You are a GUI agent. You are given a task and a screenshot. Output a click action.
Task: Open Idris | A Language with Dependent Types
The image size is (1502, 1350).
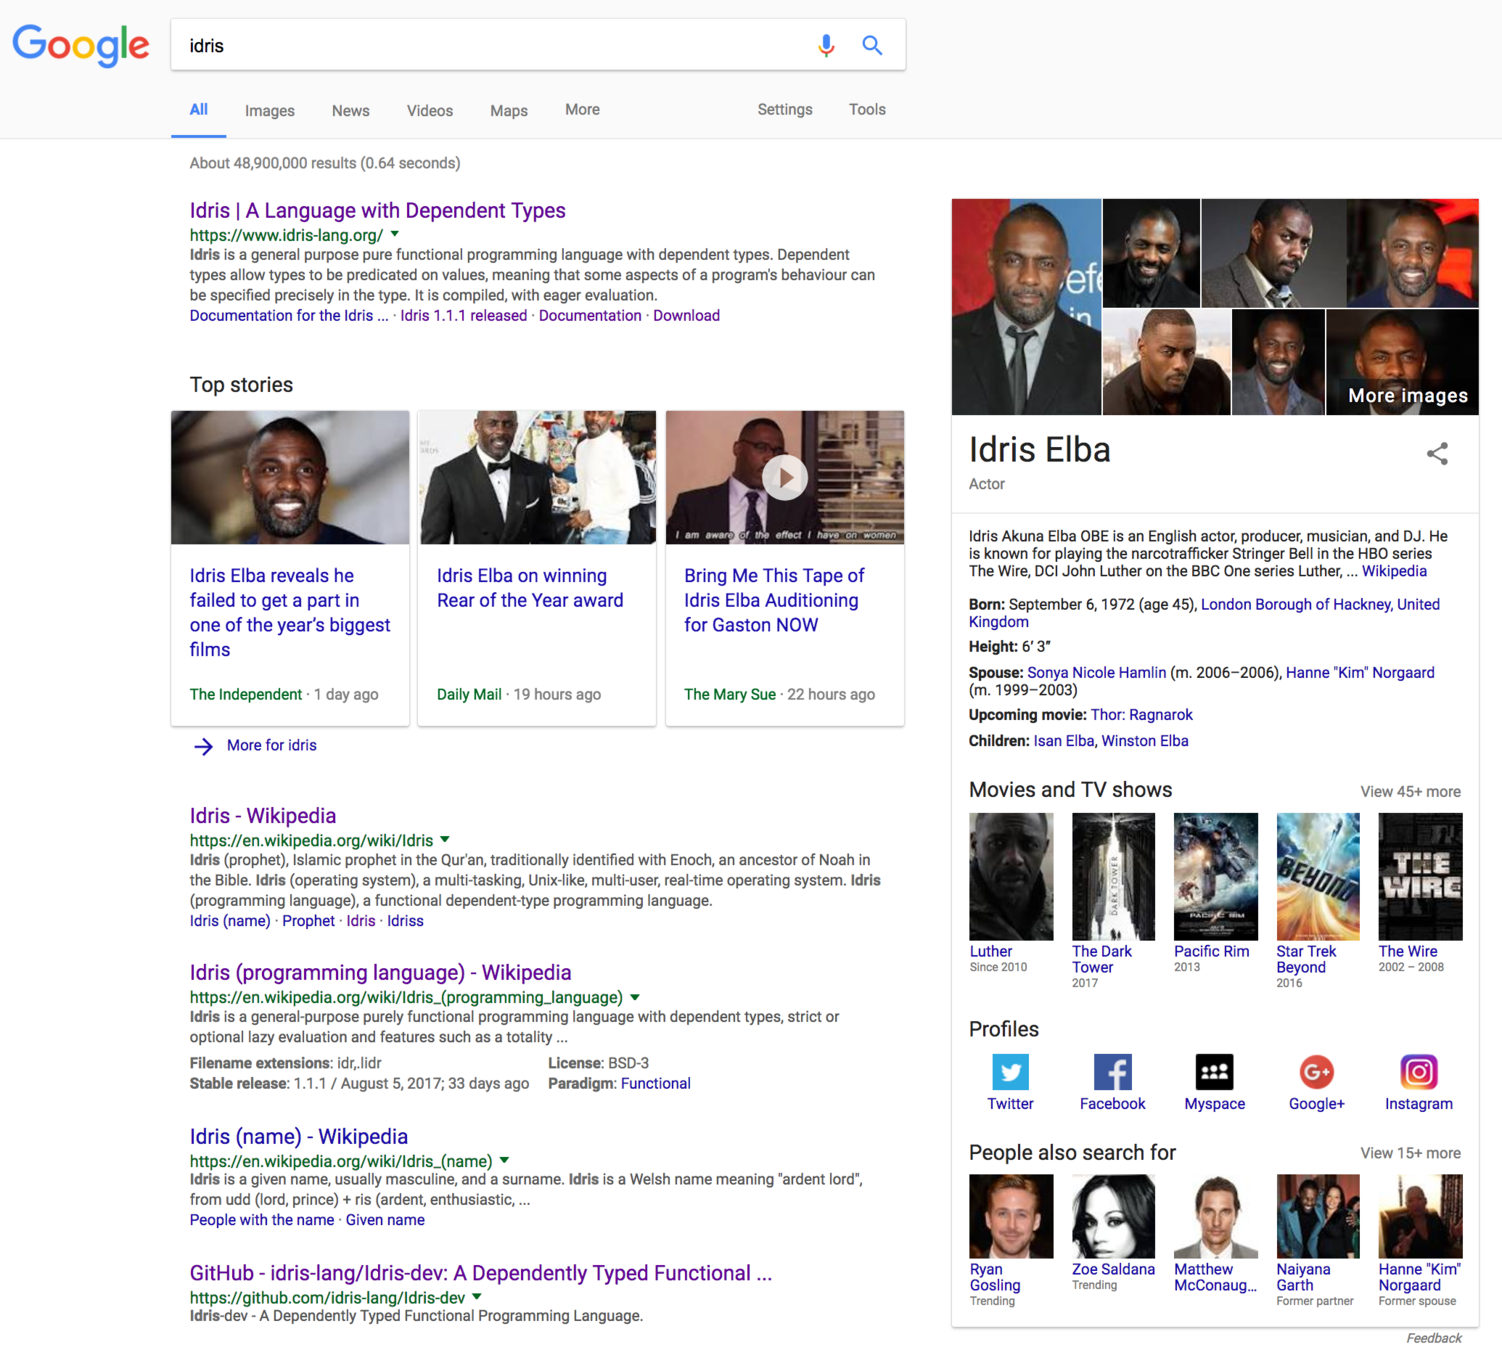click(x=378, y=210)
